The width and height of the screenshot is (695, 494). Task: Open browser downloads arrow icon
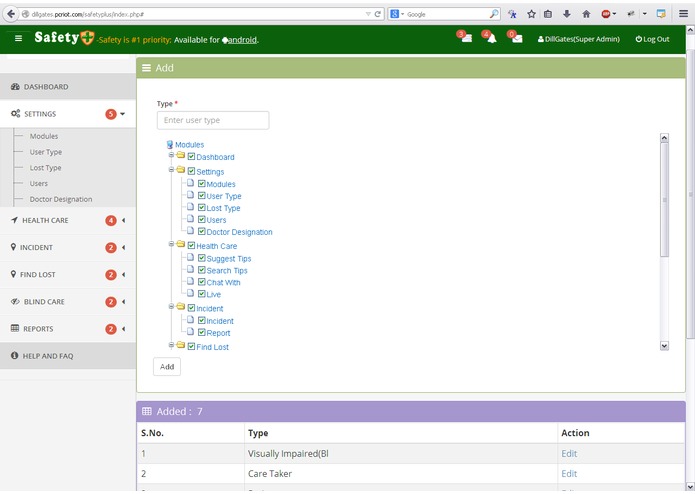pyautogui.click(x=566, y=14)
